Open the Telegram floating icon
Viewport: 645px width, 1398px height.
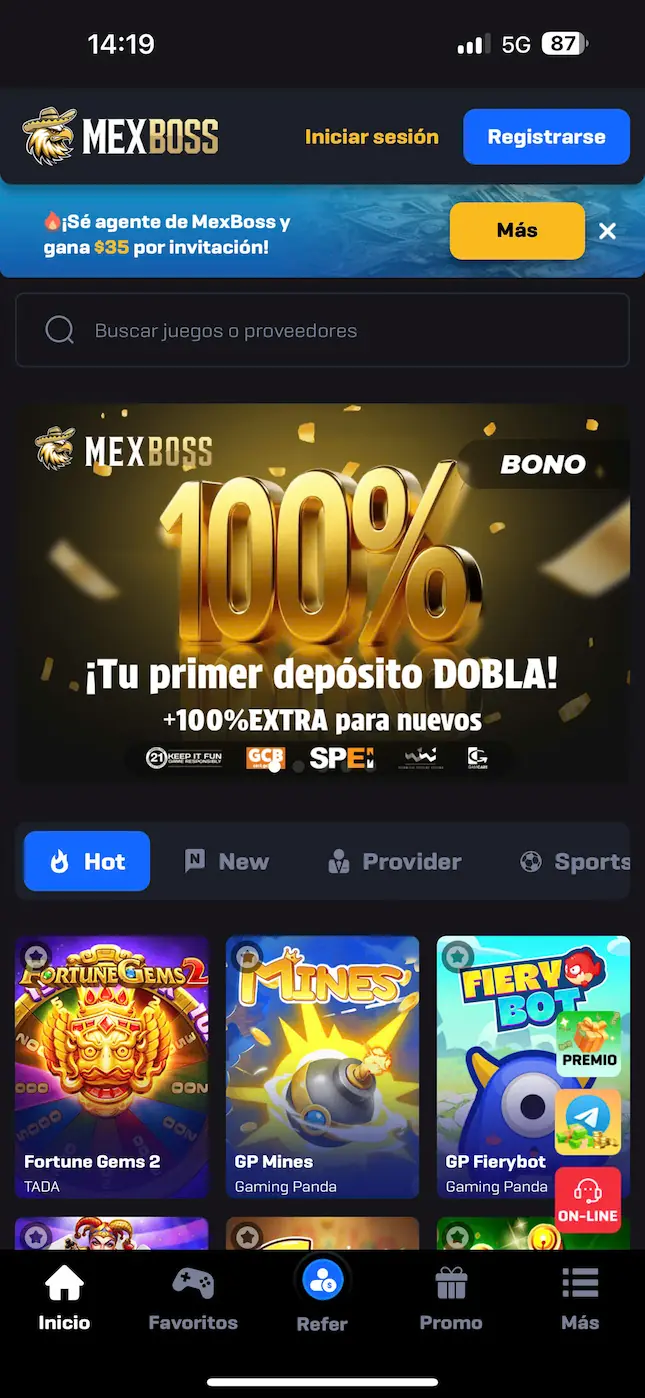click(x=588, y=1122)
